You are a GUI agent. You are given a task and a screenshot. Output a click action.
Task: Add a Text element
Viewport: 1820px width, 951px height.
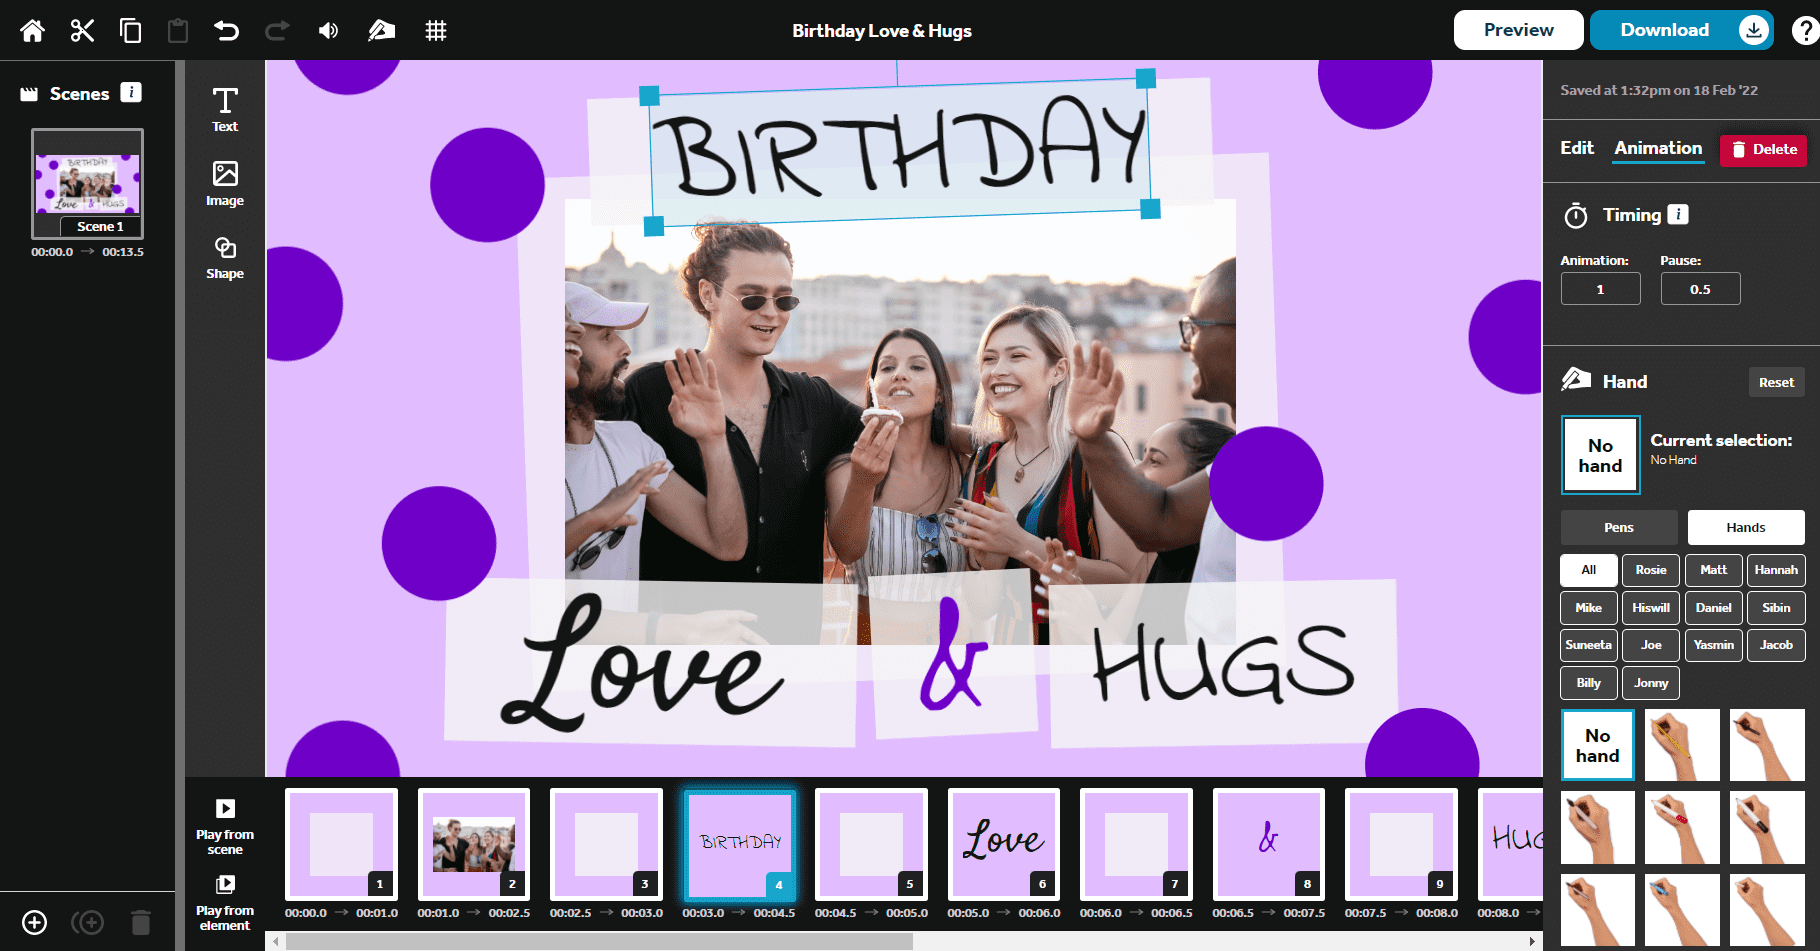(225, 110)
